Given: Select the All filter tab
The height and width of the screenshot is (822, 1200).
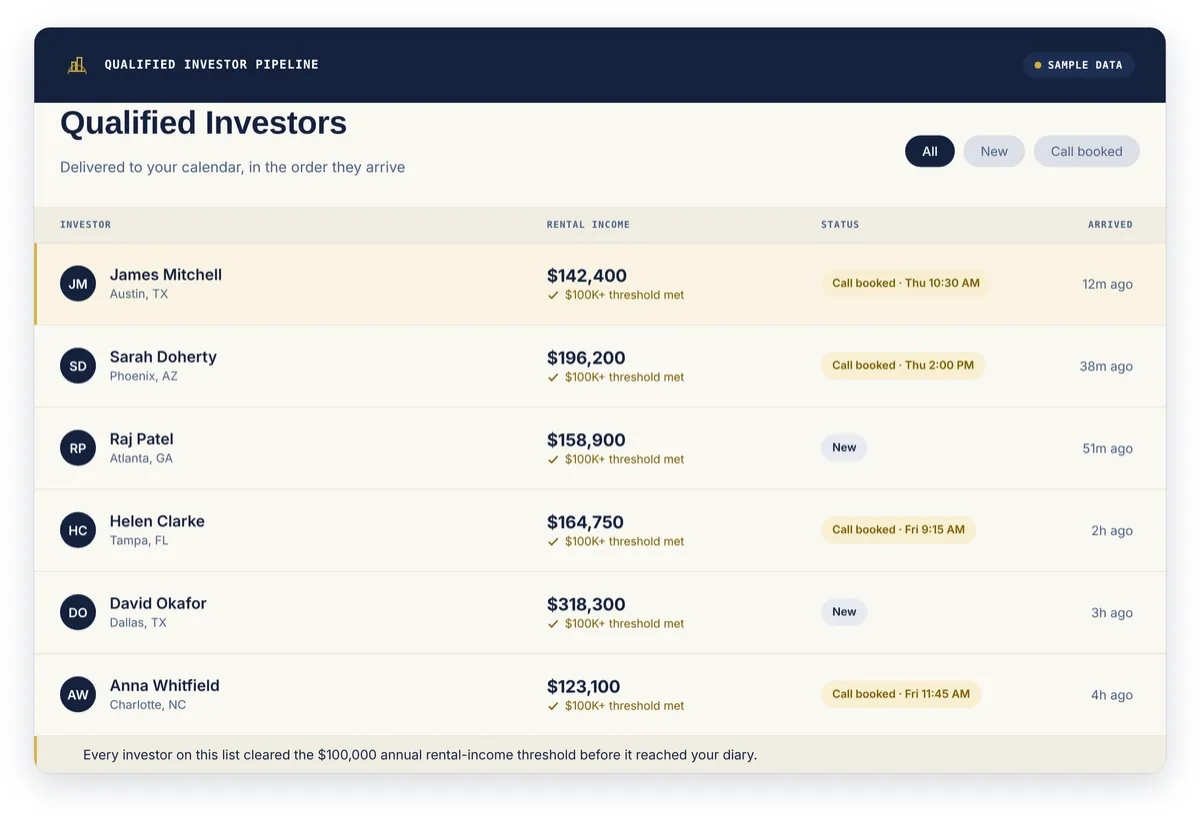Looking at the screenshot, I should (x=930, y=151).
